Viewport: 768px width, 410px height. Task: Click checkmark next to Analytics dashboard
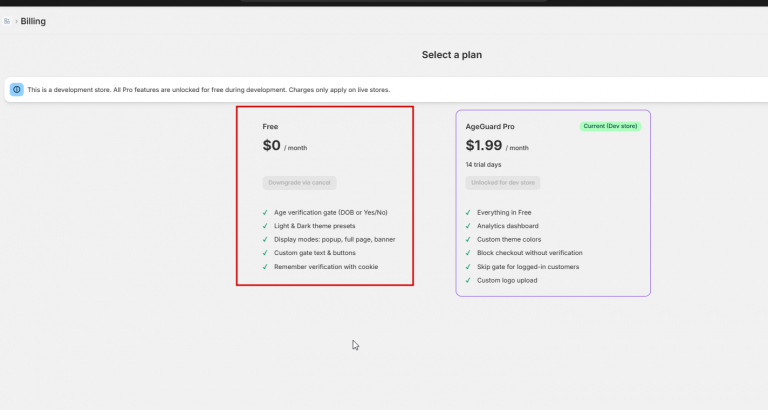[x=468, y=226]
